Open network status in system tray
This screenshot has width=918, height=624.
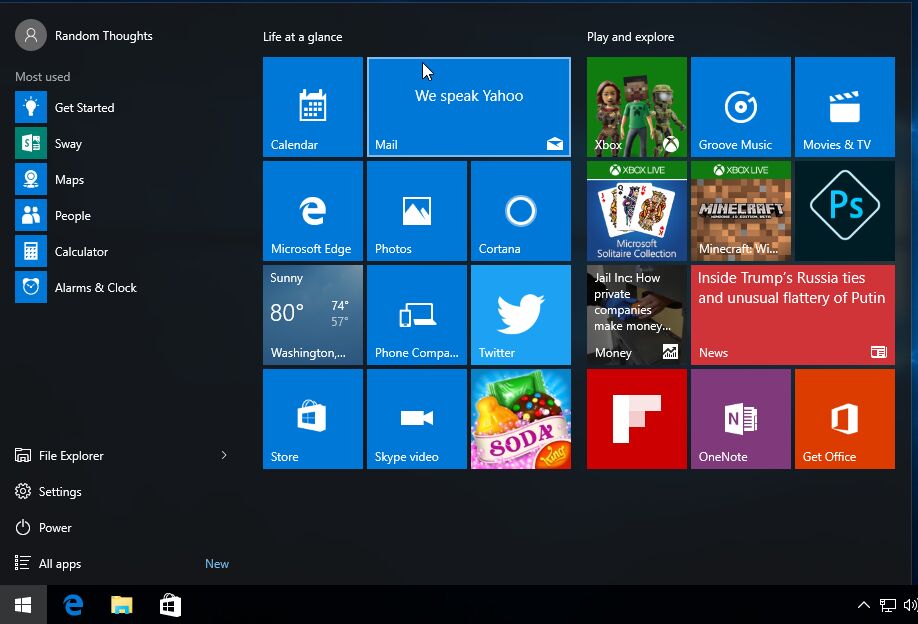tap(888, 605)
